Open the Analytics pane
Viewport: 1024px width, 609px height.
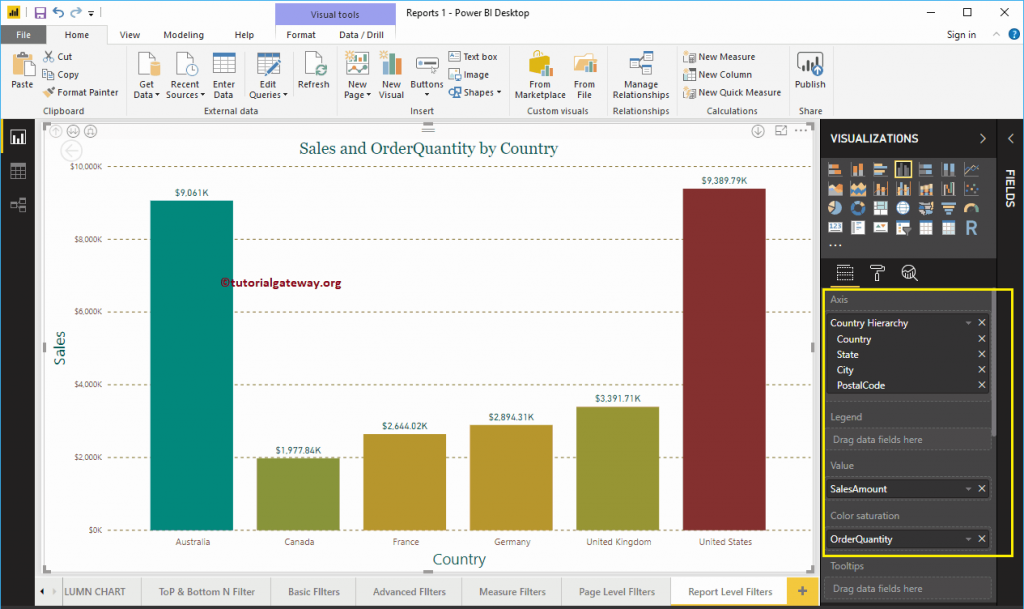(910, 272)
